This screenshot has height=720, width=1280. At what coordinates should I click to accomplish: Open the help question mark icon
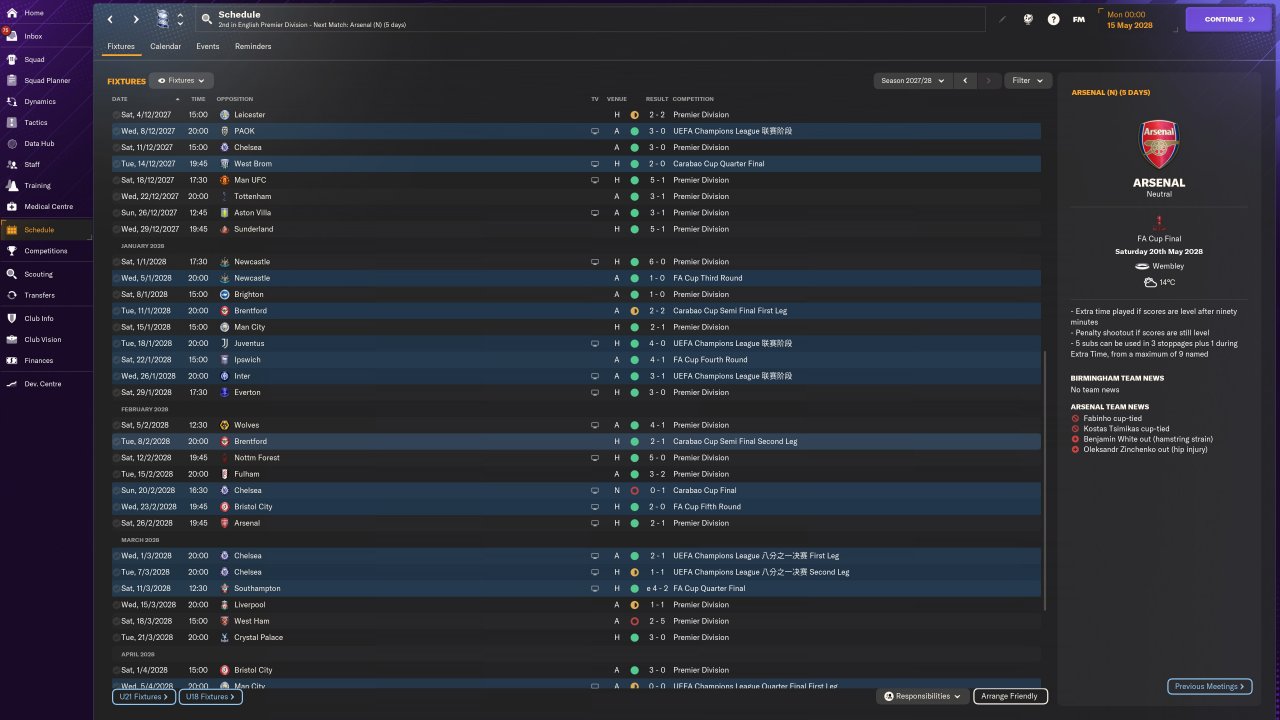tap(1053, 19)
